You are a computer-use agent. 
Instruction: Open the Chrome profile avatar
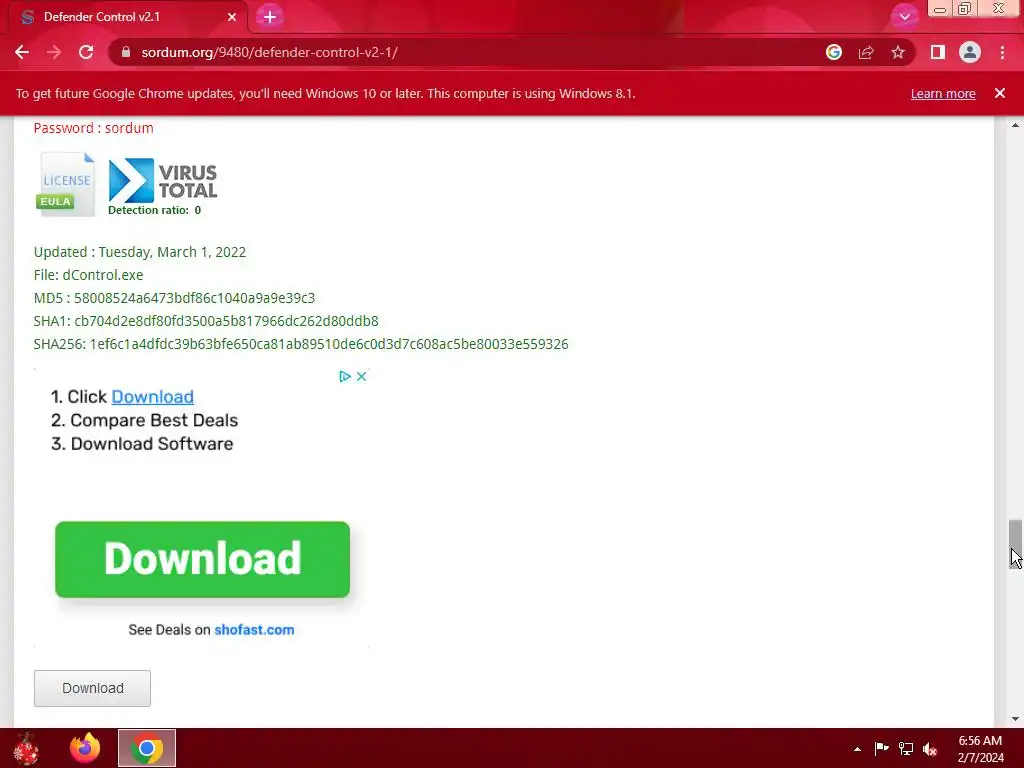[970, 52]
